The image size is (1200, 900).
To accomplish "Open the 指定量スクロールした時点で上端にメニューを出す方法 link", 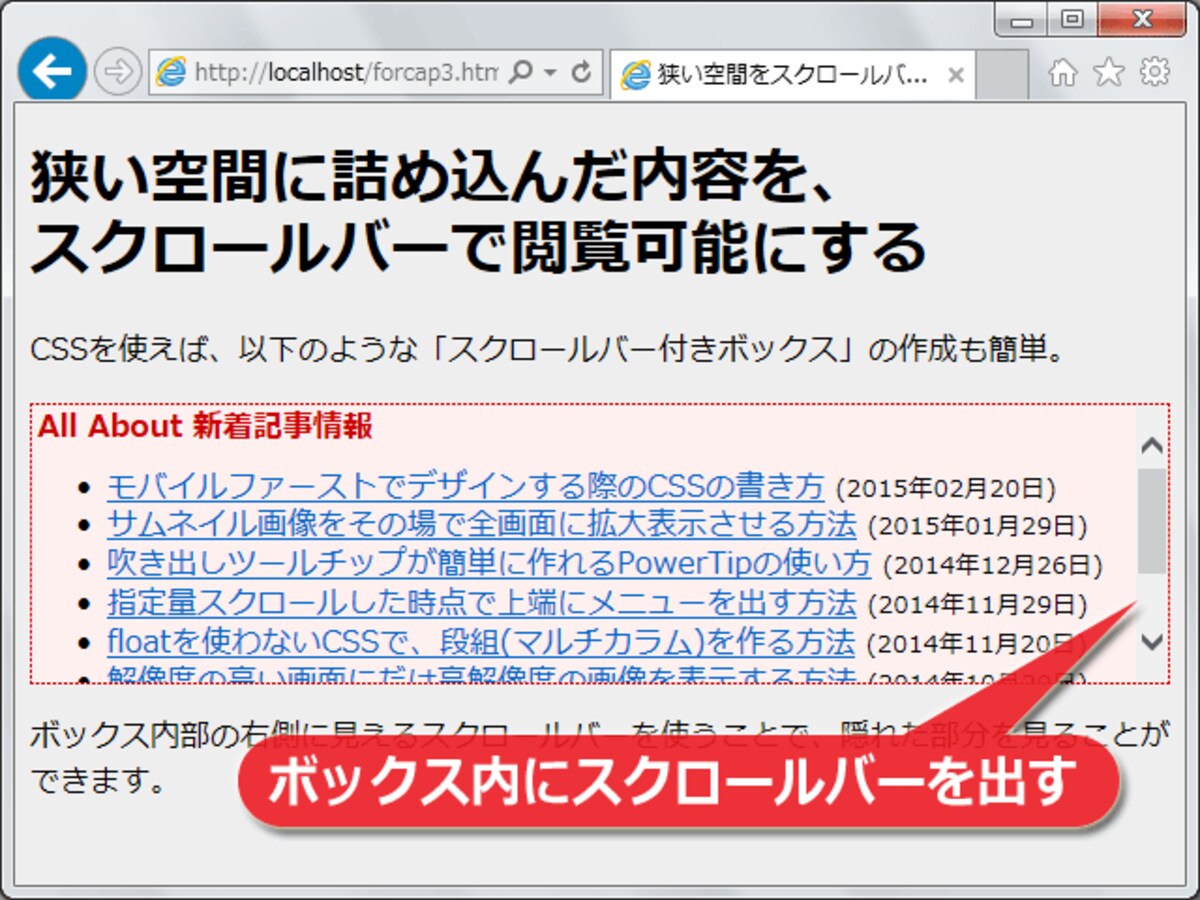I will pyautogui.click(x=481, y=602).
